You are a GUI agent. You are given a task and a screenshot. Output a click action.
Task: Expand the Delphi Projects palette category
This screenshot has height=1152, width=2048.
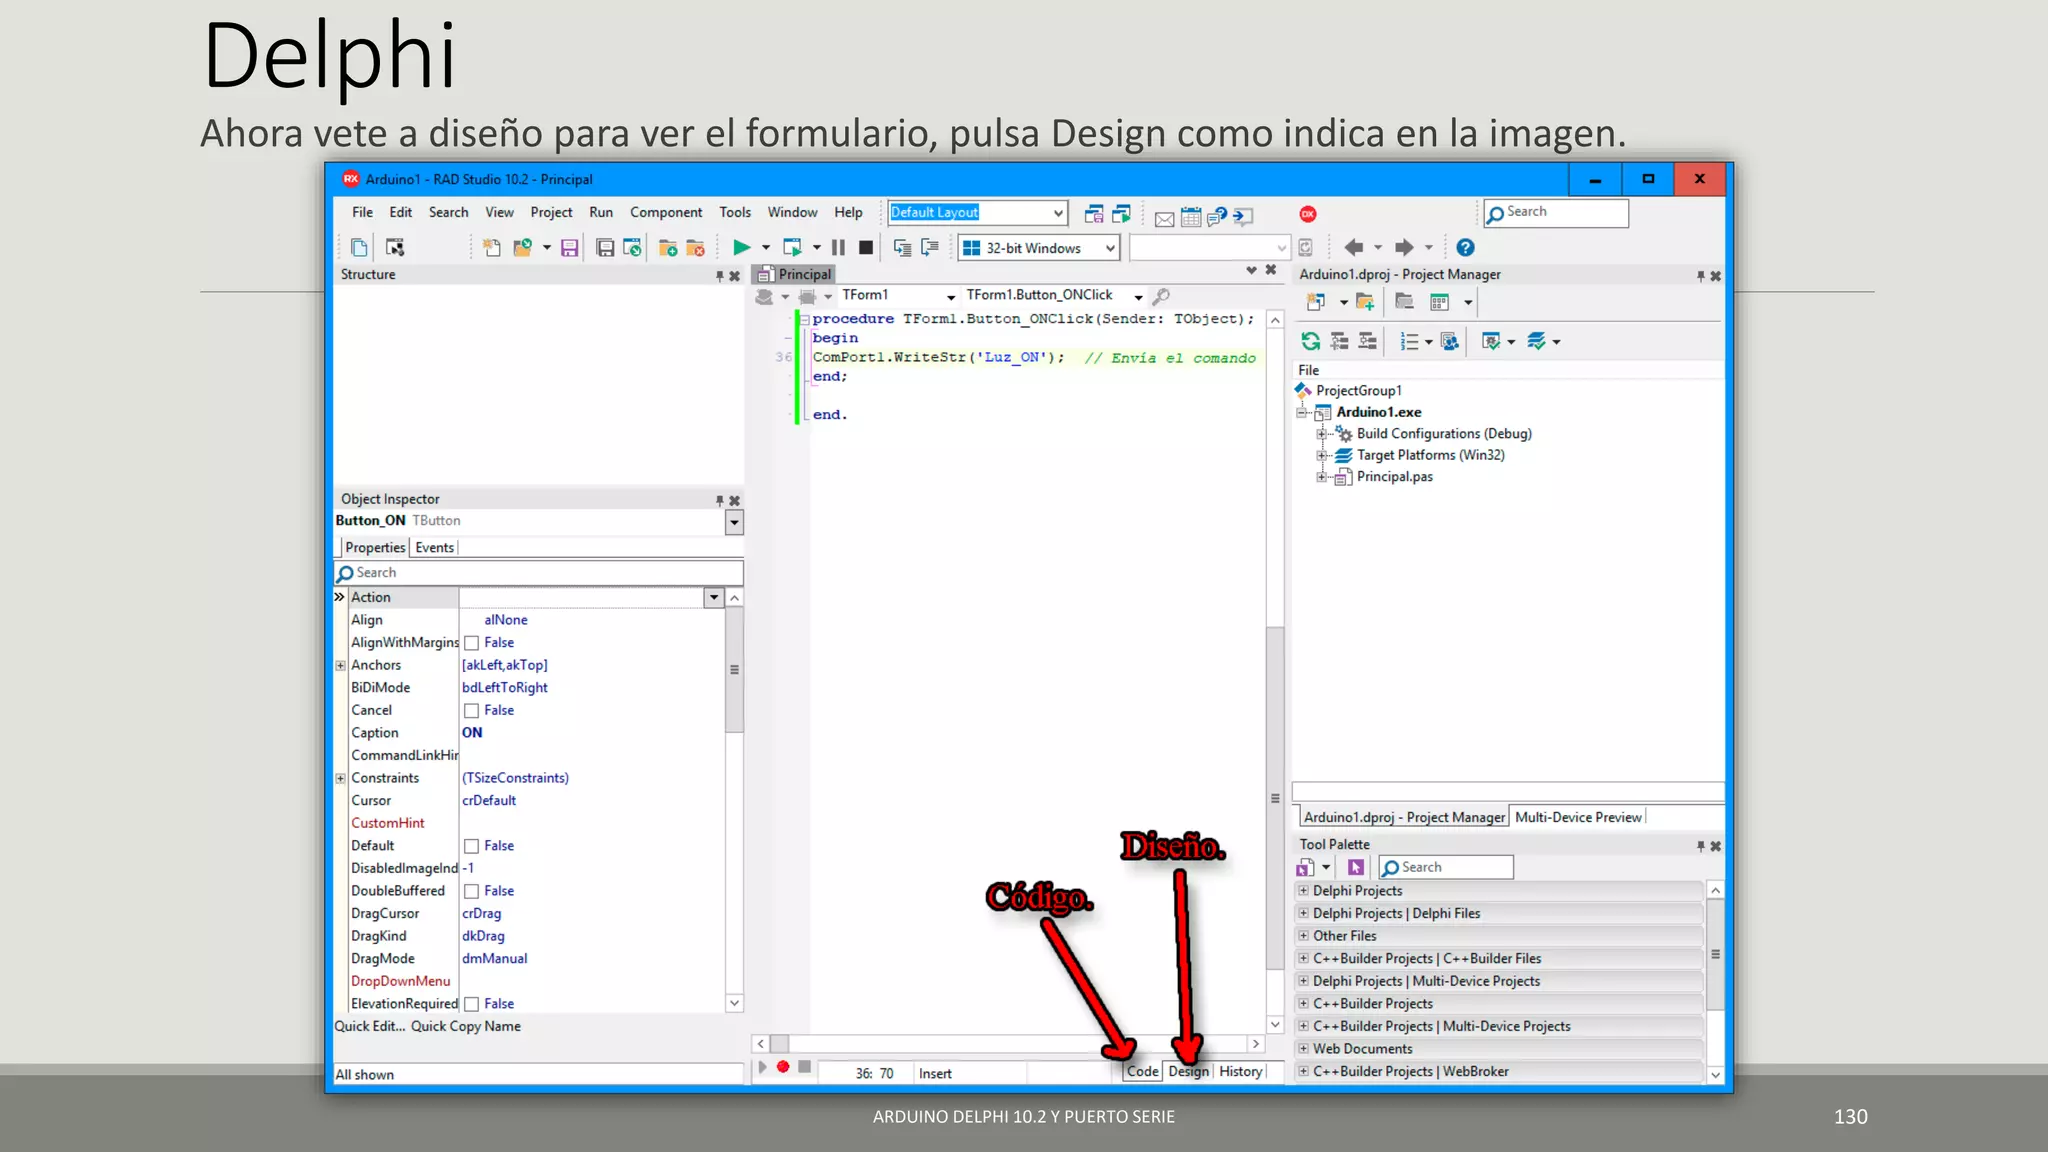(1303, 890)
